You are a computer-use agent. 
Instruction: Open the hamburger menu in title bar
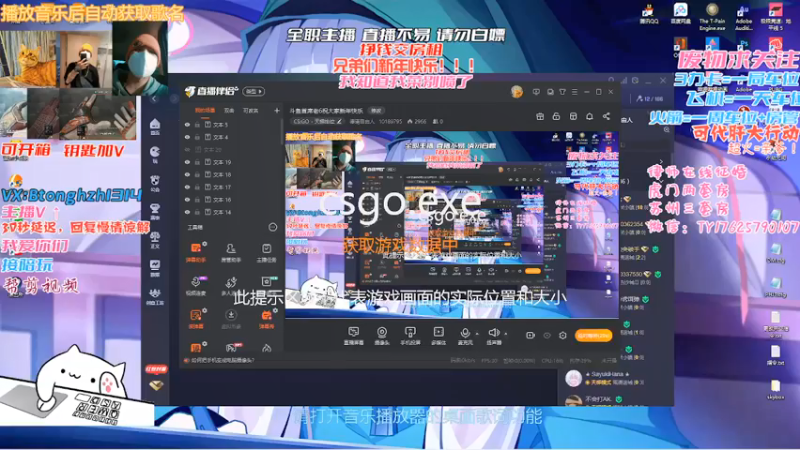574,92
